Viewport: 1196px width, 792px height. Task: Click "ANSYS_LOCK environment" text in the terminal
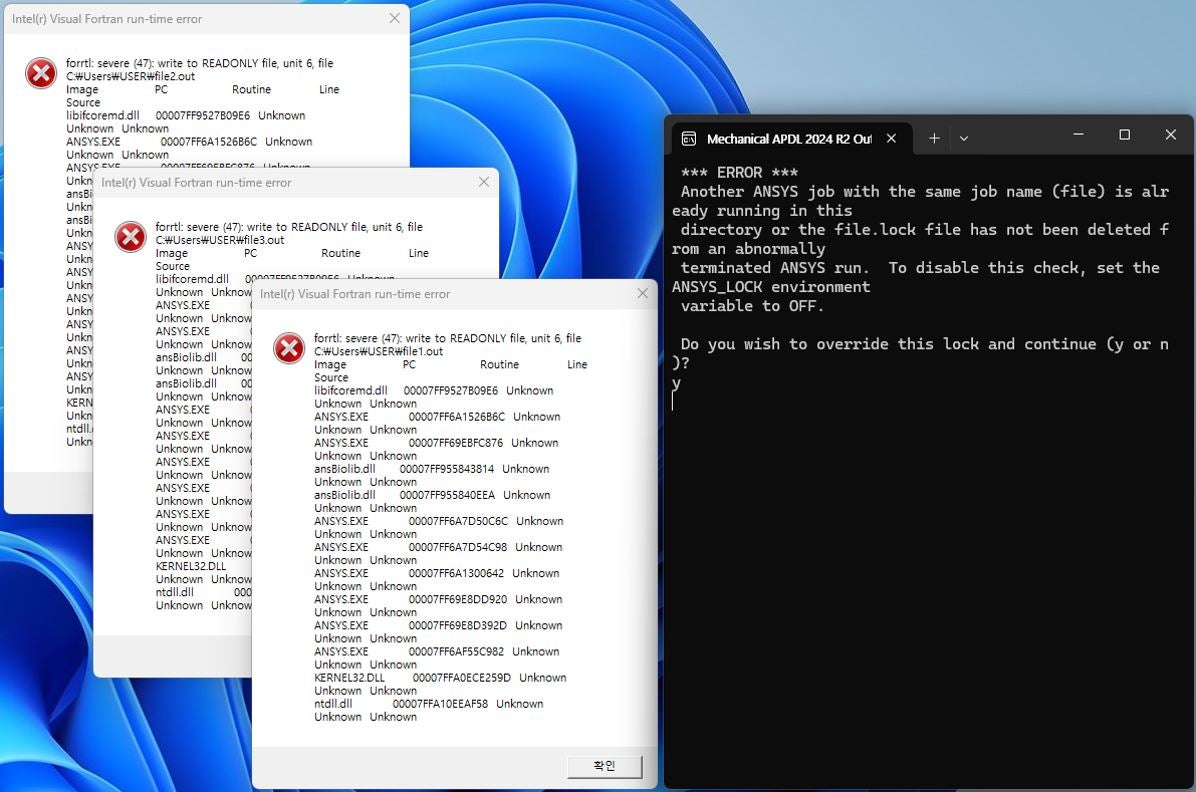pyautogui.click(x=771, y=287)
